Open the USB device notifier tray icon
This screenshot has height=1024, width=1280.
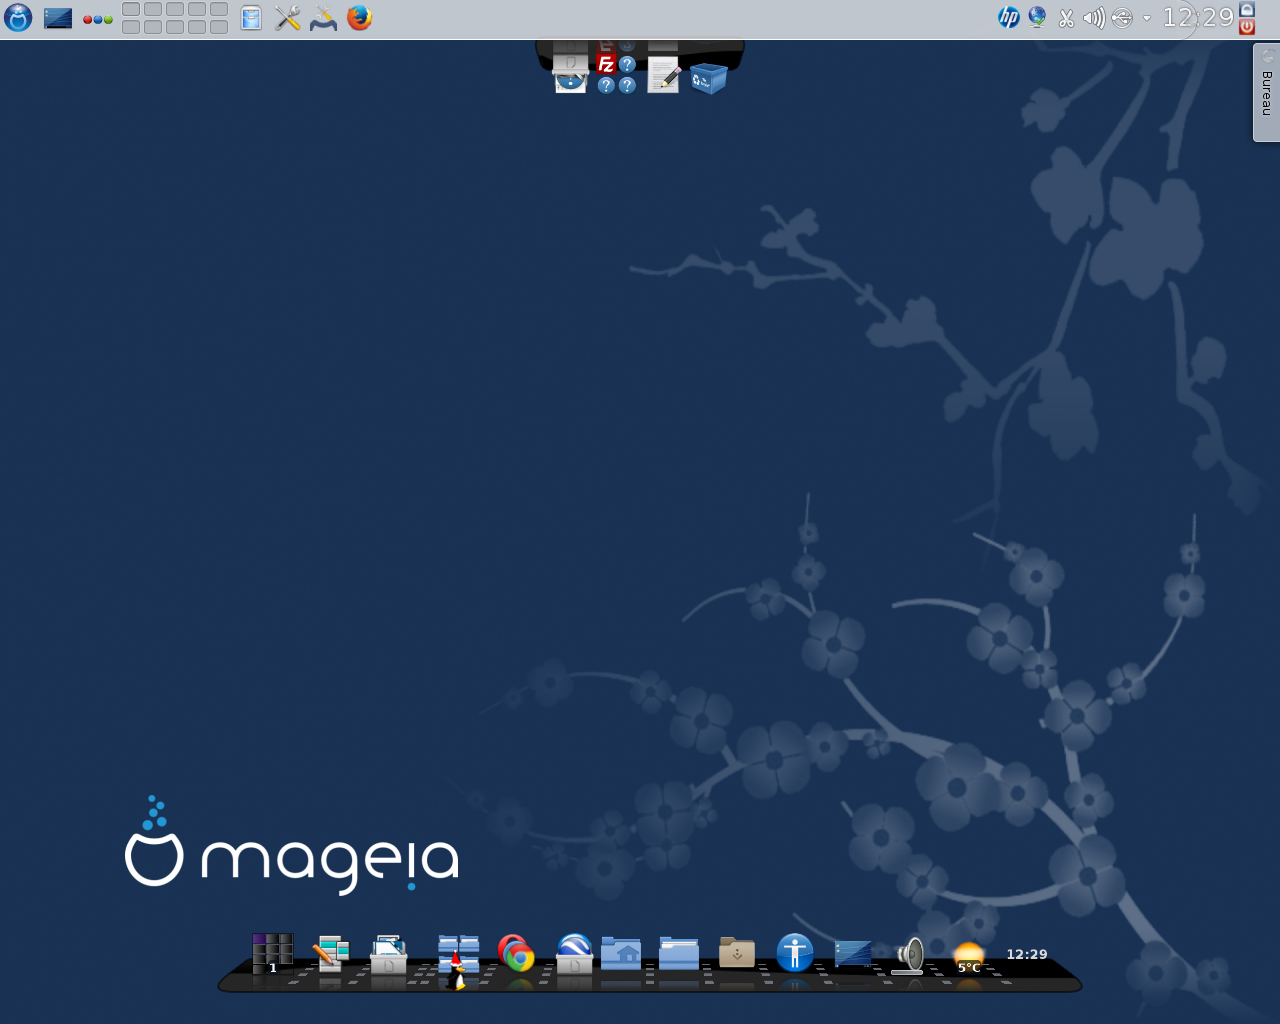(1122, 18)
